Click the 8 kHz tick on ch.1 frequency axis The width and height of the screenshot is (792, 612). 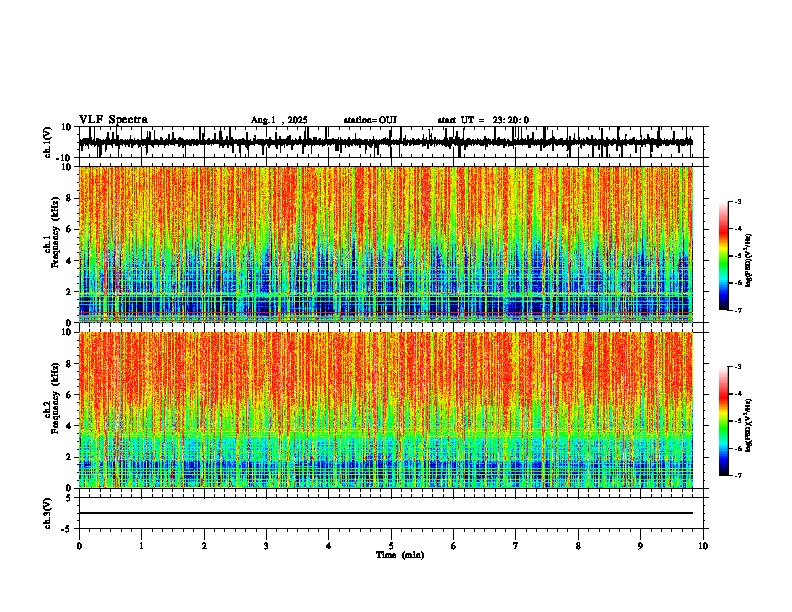pyautogui.click(x=69, y=198)
